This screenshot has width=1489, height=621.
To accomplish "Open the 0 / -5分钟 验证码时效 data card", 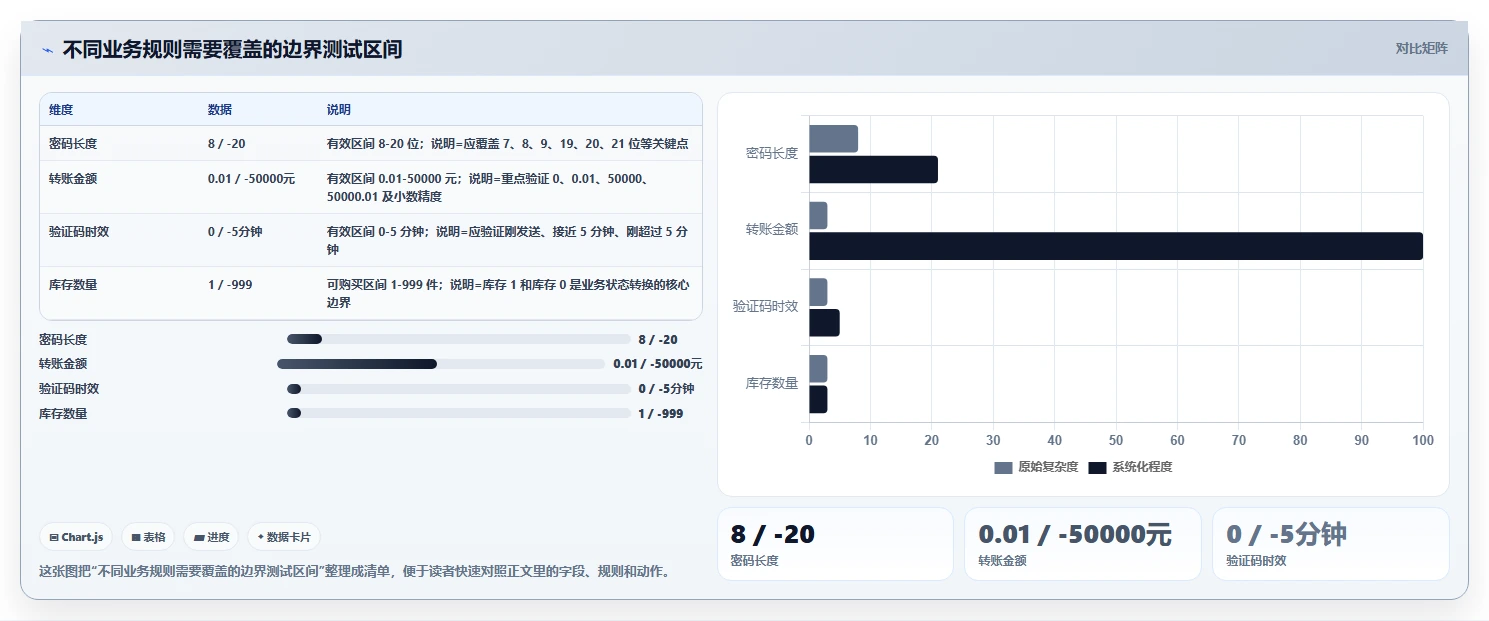I will (x=1330, y=544).
